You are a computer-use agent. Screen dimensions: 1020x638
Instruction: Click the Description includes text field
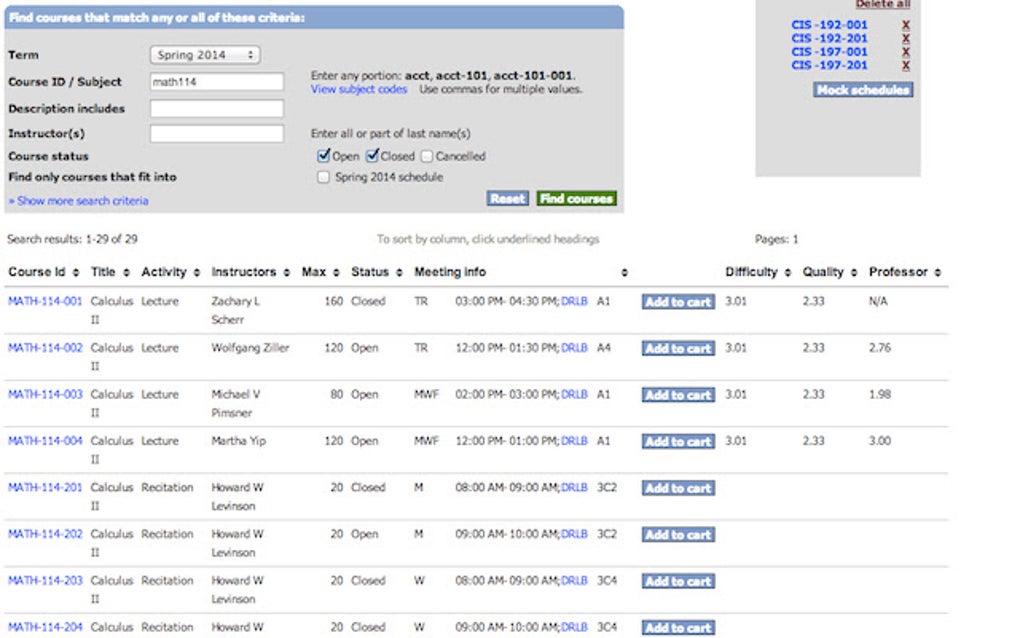click(x=217, y=109)
